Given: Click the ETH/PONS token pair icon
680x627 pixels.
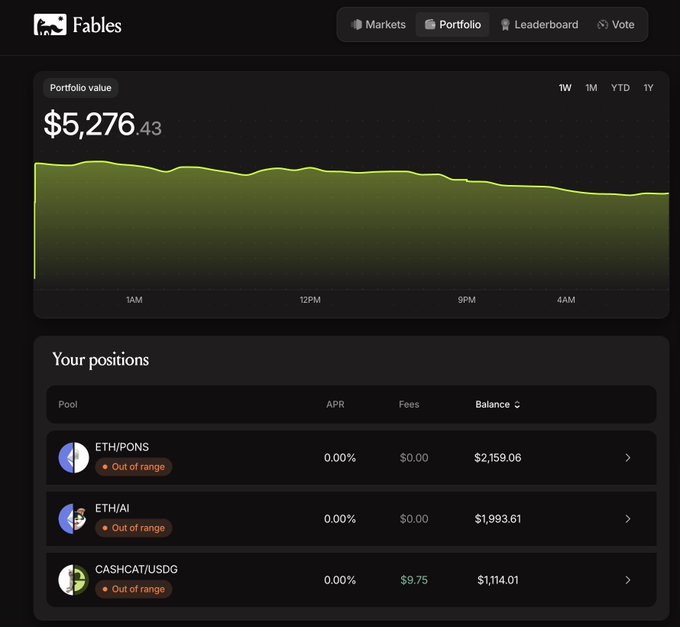Looking at the screenshot, I should pos(74,457).
